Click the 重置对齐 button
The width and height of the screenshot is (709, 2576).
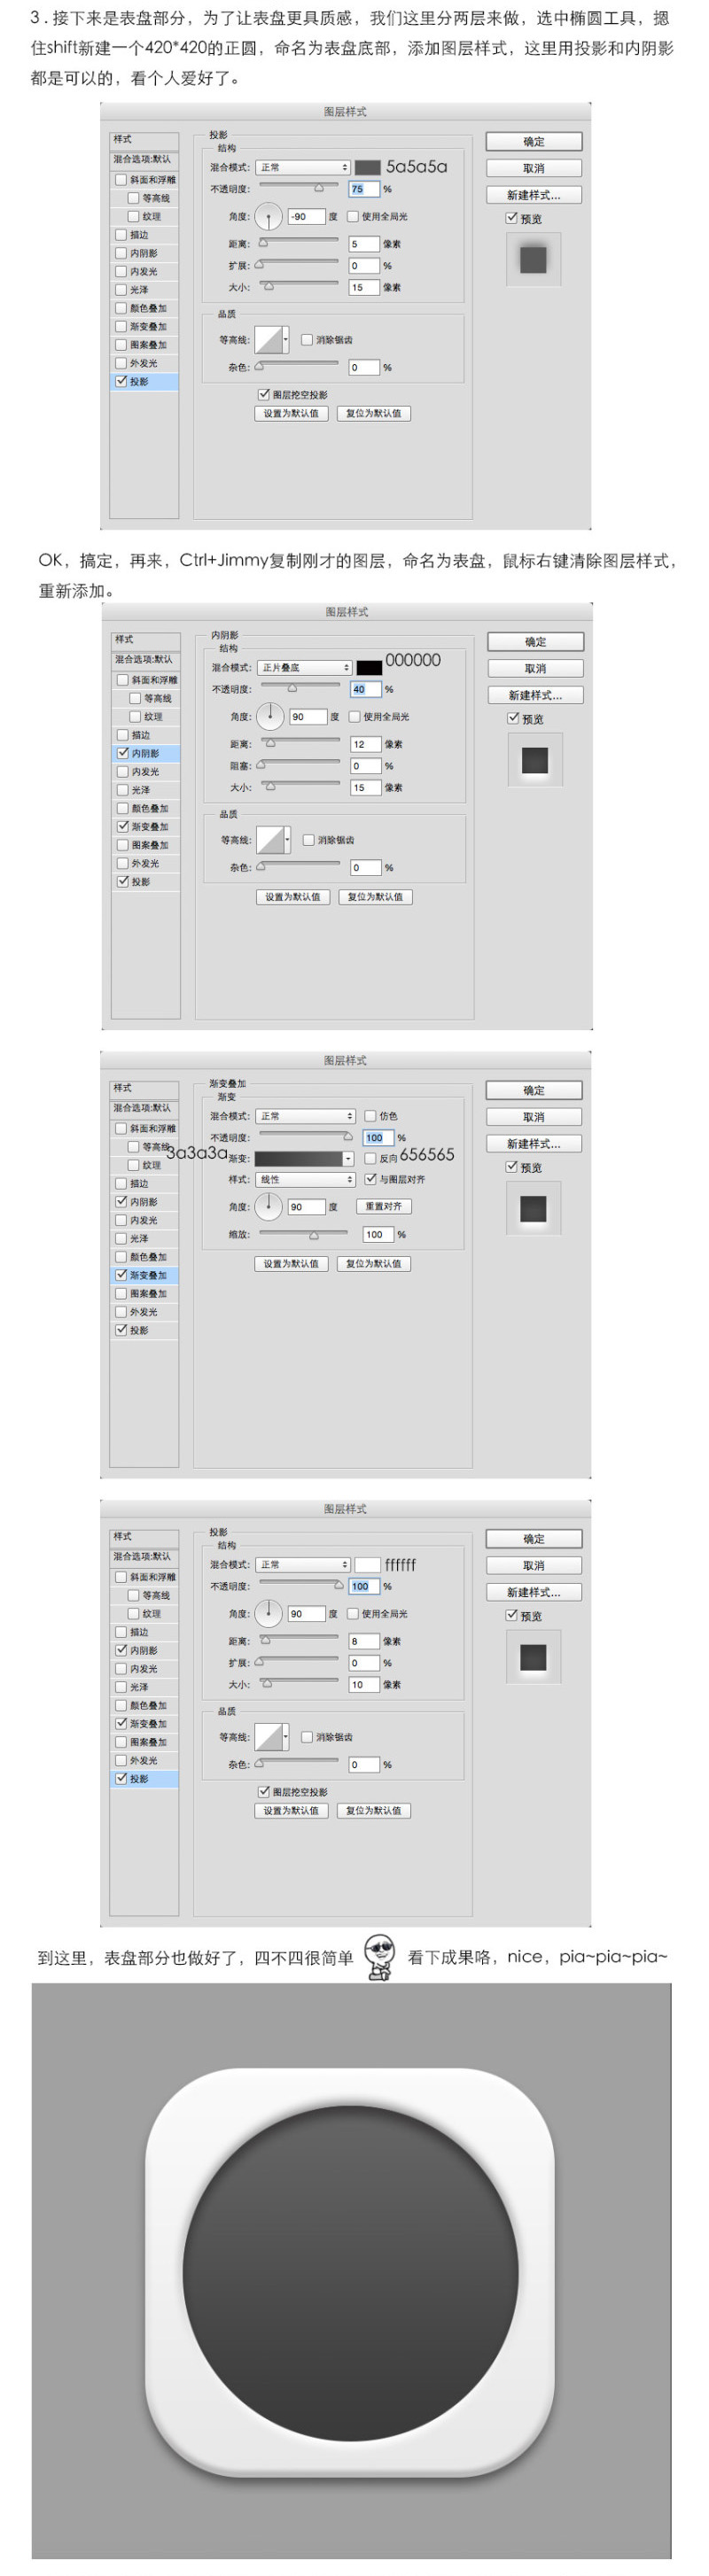pos(383,1206)
